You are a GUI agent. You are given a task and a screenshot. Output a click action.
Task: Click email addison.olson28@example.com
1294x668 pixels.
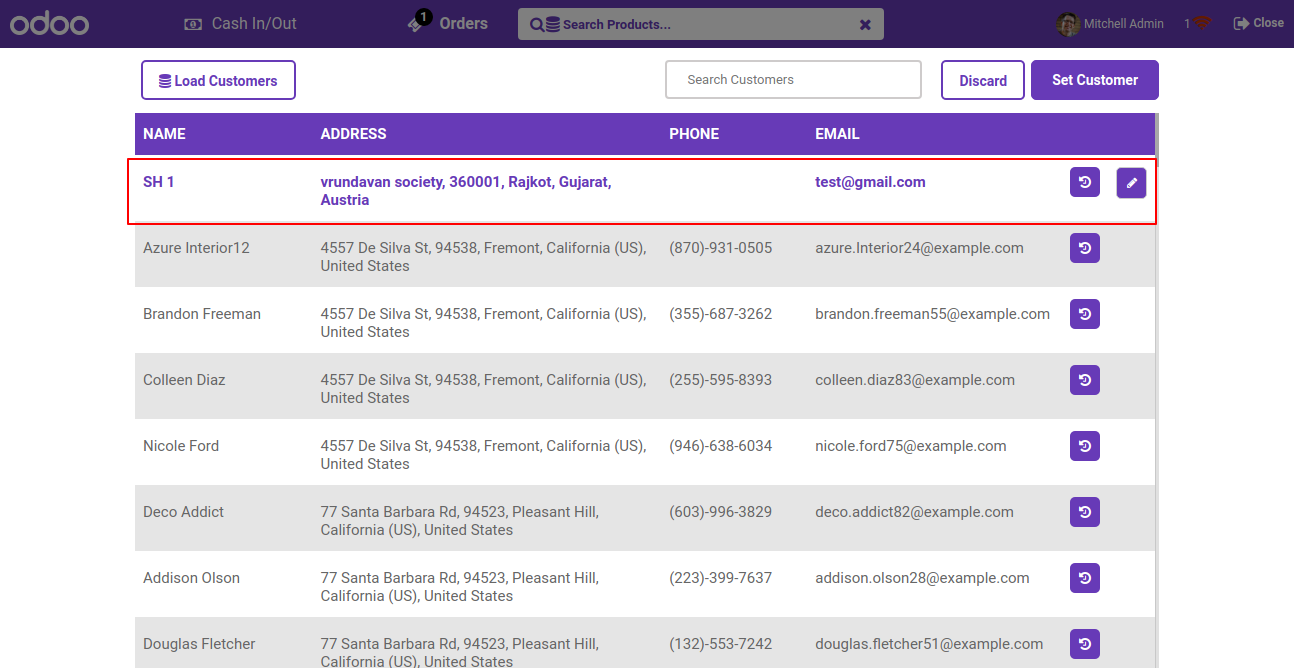tap(922, 578)
